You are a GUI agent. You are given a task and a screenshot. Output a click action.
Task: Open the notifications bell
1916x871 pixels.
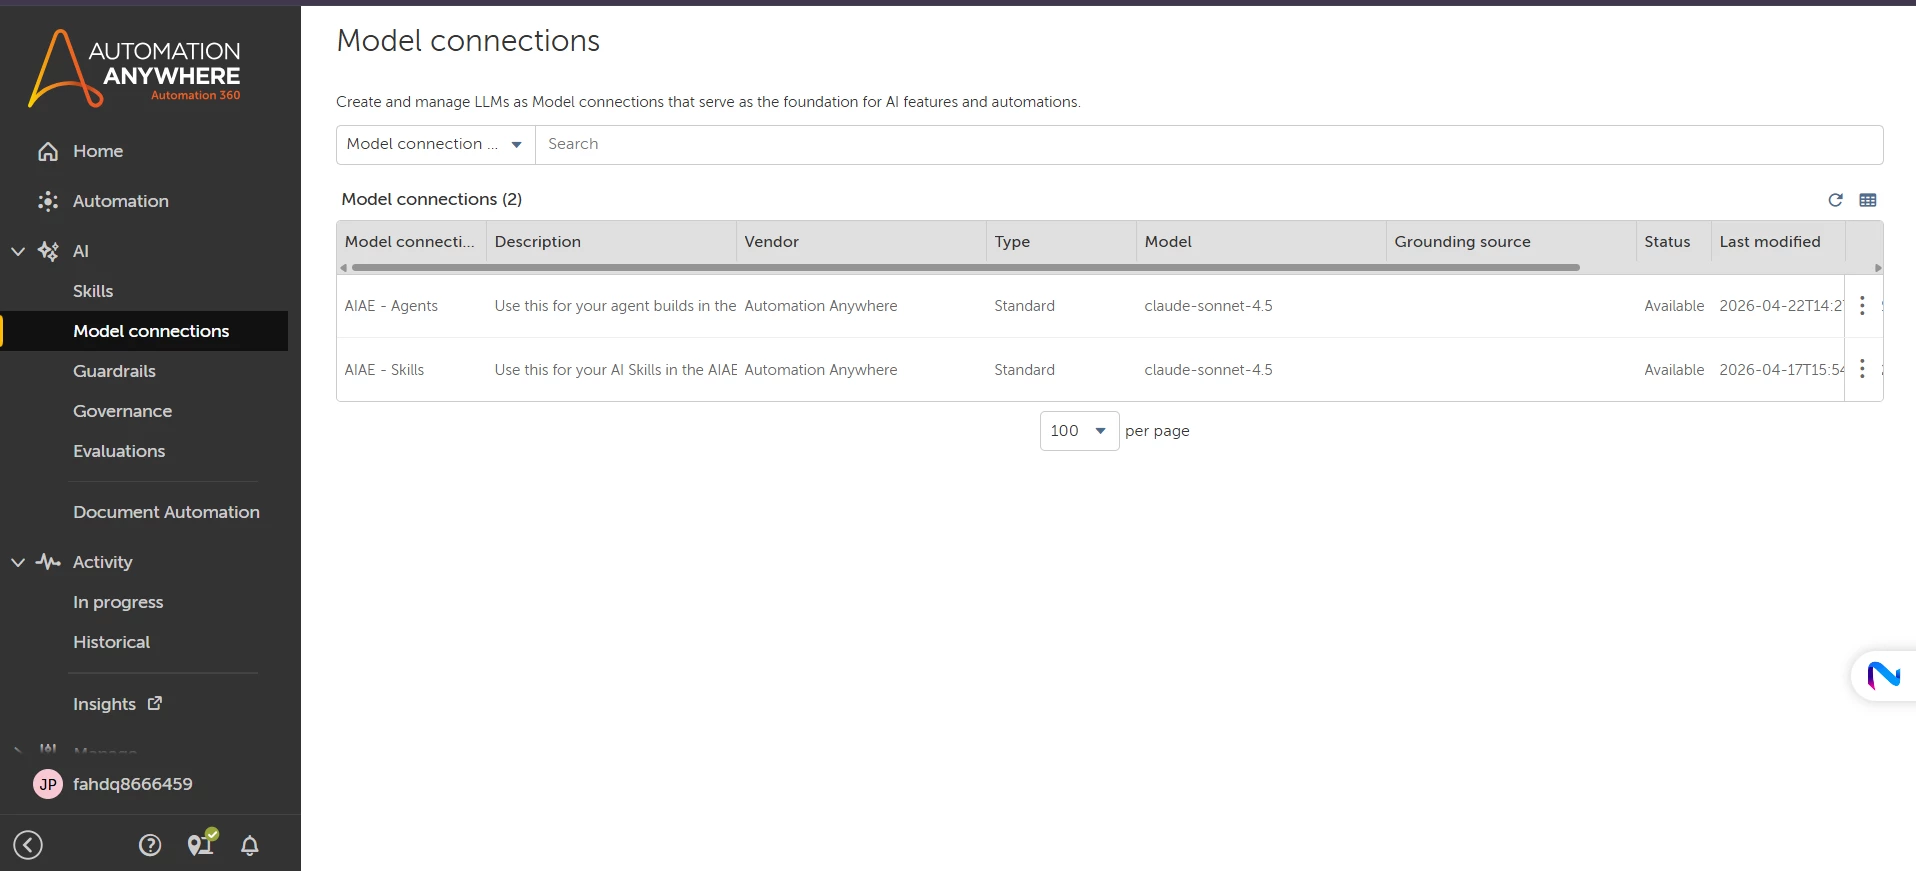[x=250, y=846]
